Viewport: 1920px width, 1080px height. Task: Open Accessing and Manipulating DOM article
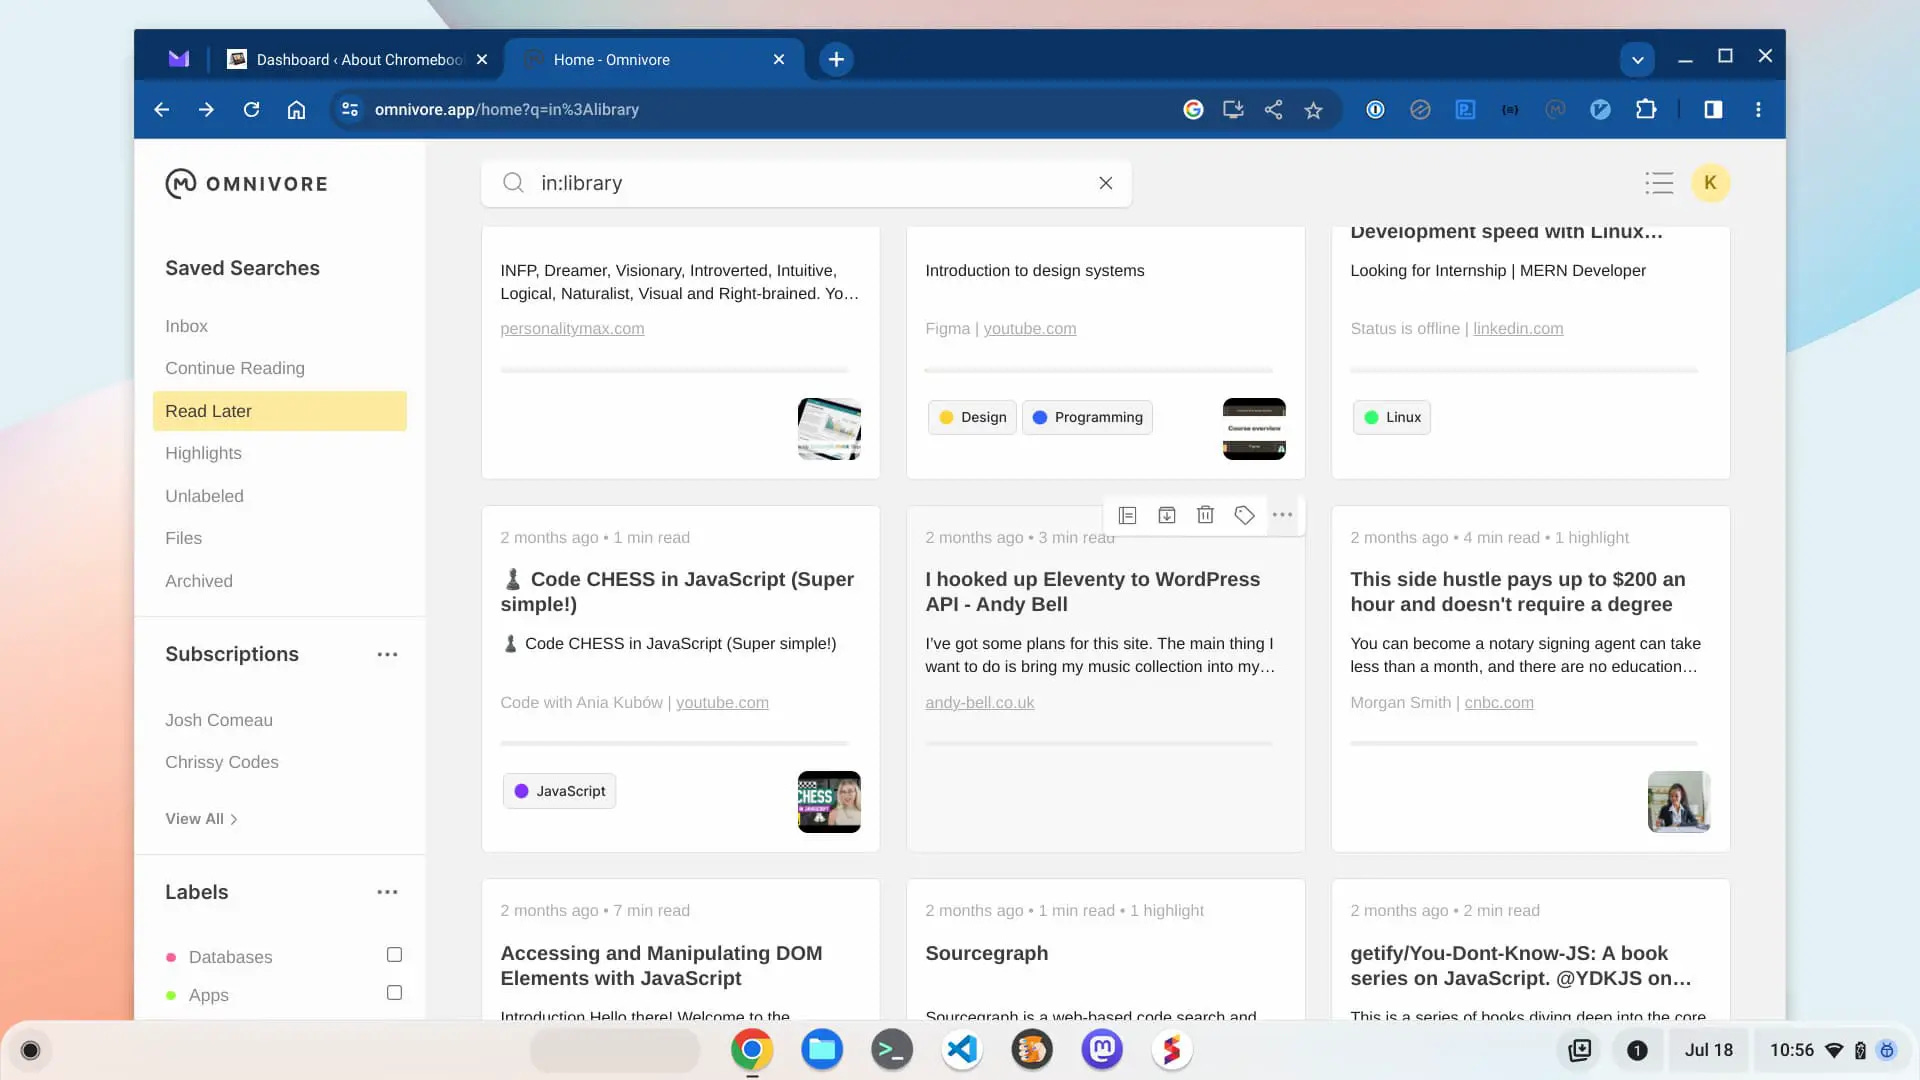(x=661, y=965)
